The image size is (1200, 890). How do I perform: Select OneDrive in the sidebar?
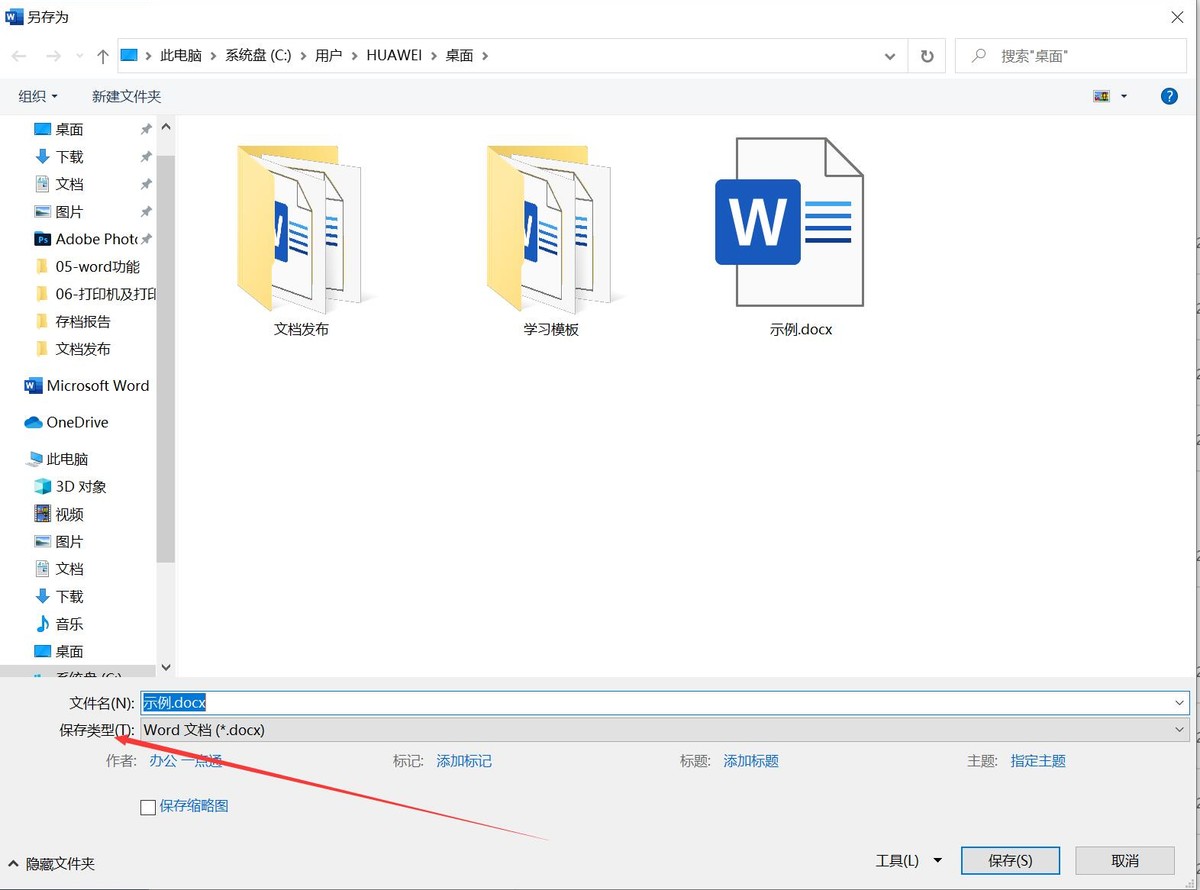[x=75, y=422]
